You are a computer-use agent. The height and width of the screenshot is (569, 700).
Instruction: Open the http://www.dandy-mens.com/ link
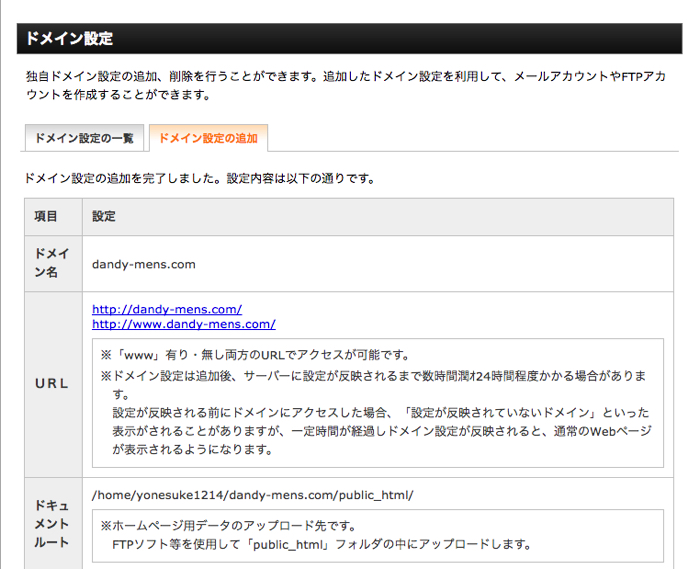click(183, 324)
